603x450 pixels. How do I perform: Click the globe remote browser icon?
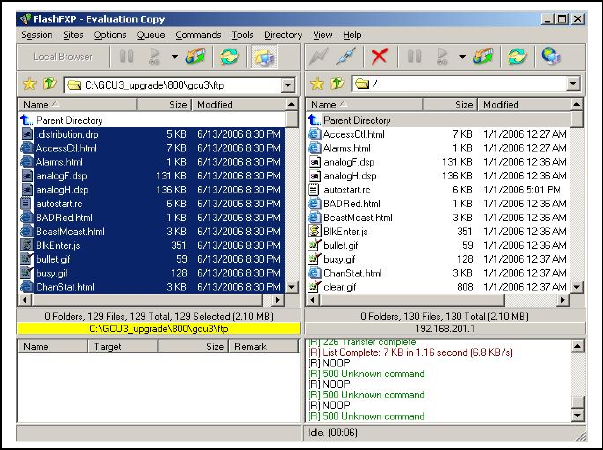(551, 57)
